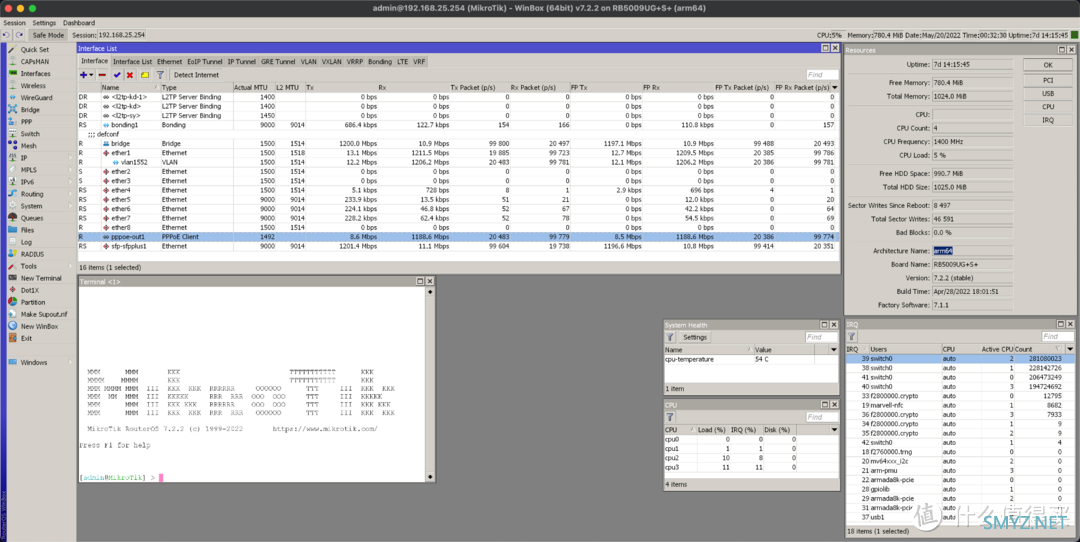
Task: Click Make Supout.rif in sidebar
Action: click(43, 314)
